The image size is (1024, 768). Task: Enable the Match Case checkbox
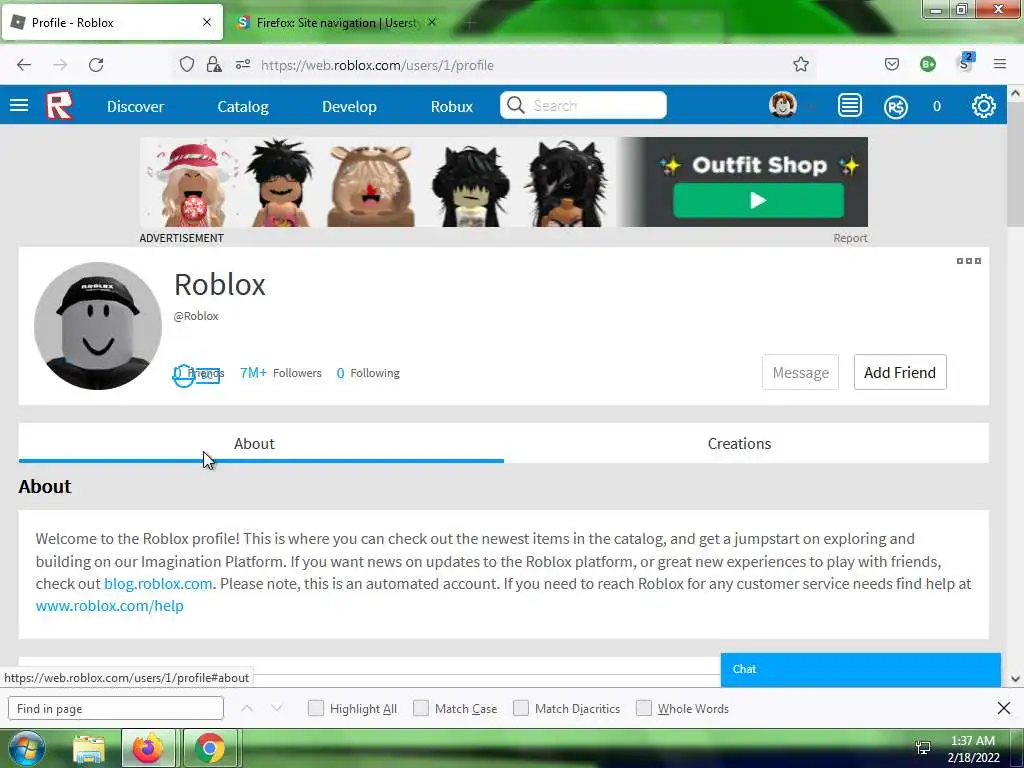(x=421, y=708)
